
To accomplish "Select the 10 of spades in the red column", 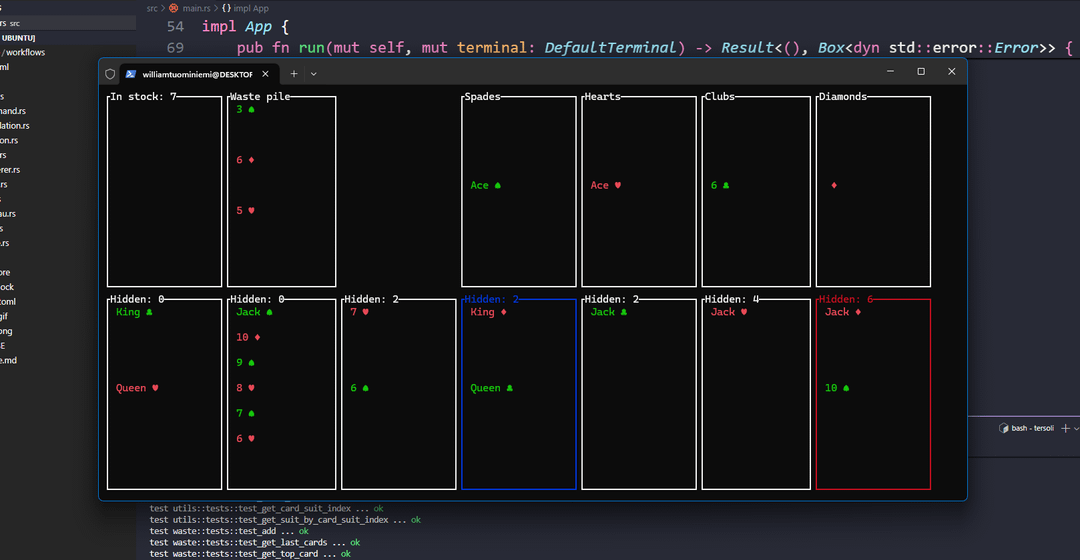I will 837,388.
